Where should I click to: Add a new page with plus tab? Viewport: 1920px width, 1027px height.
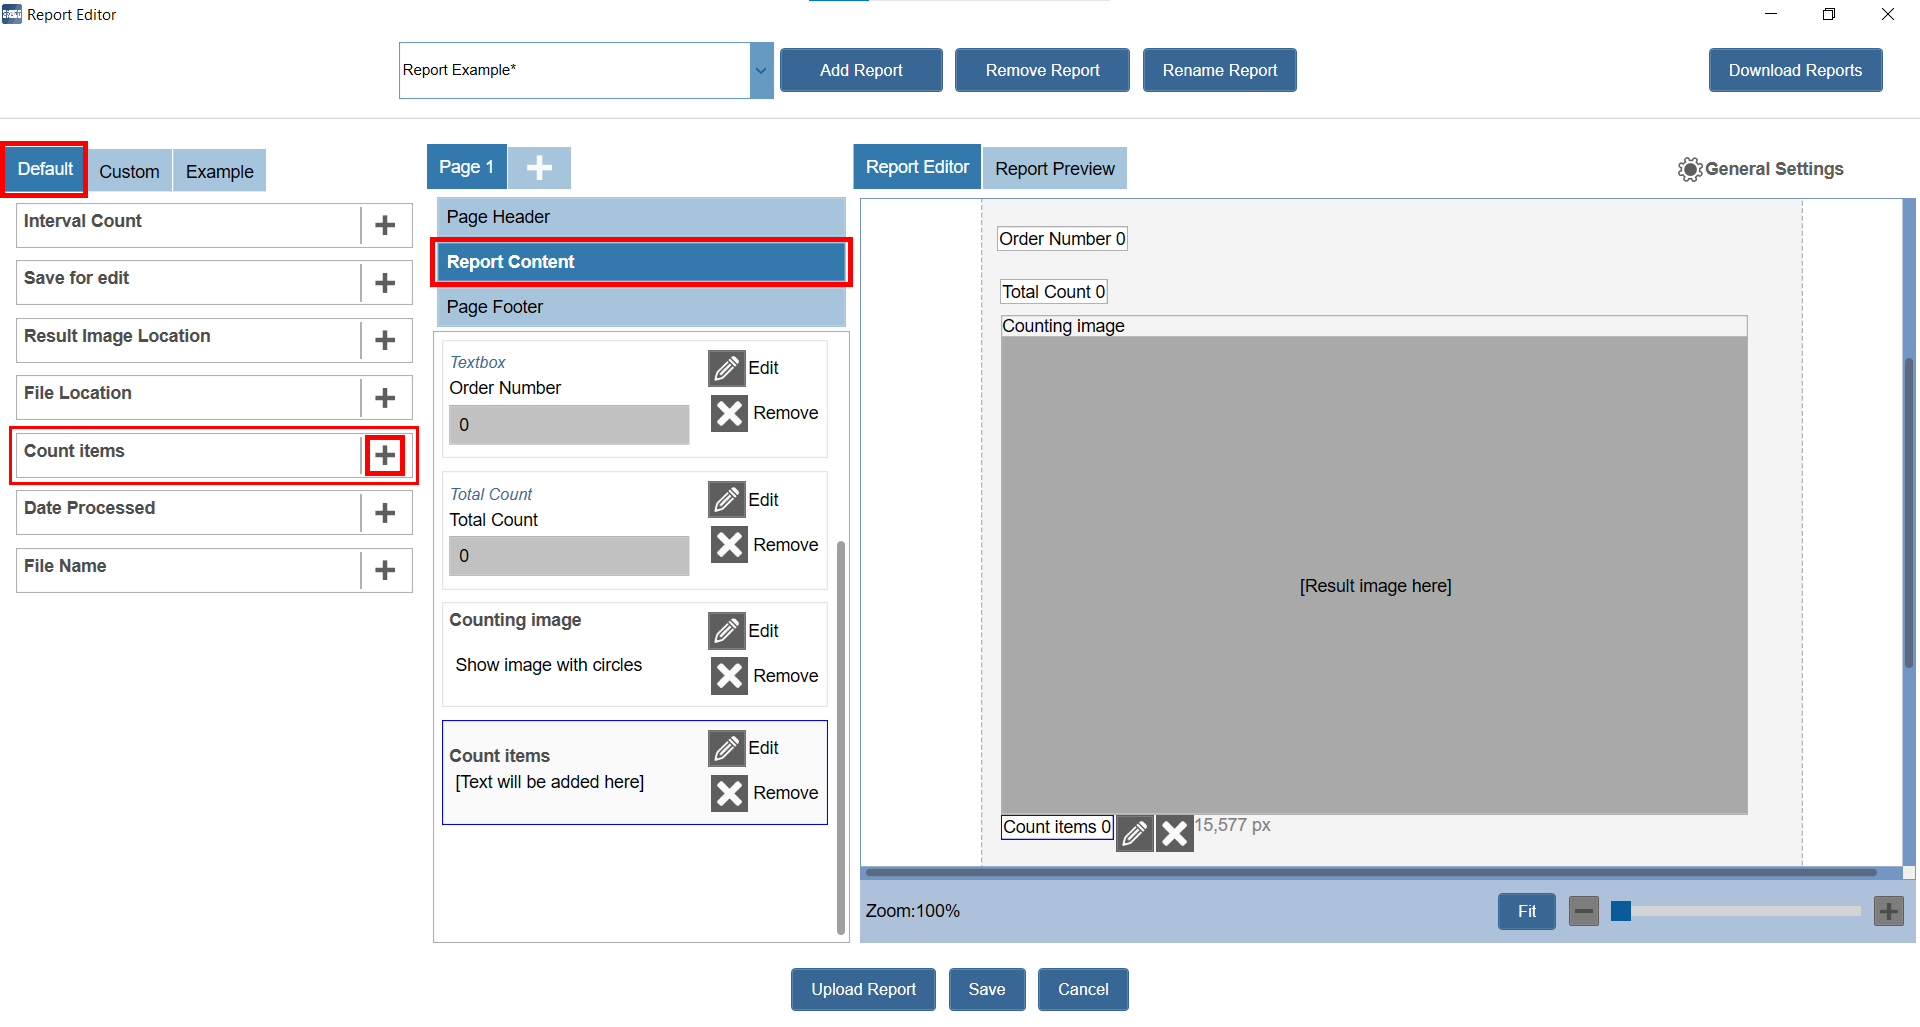point(539,168)
